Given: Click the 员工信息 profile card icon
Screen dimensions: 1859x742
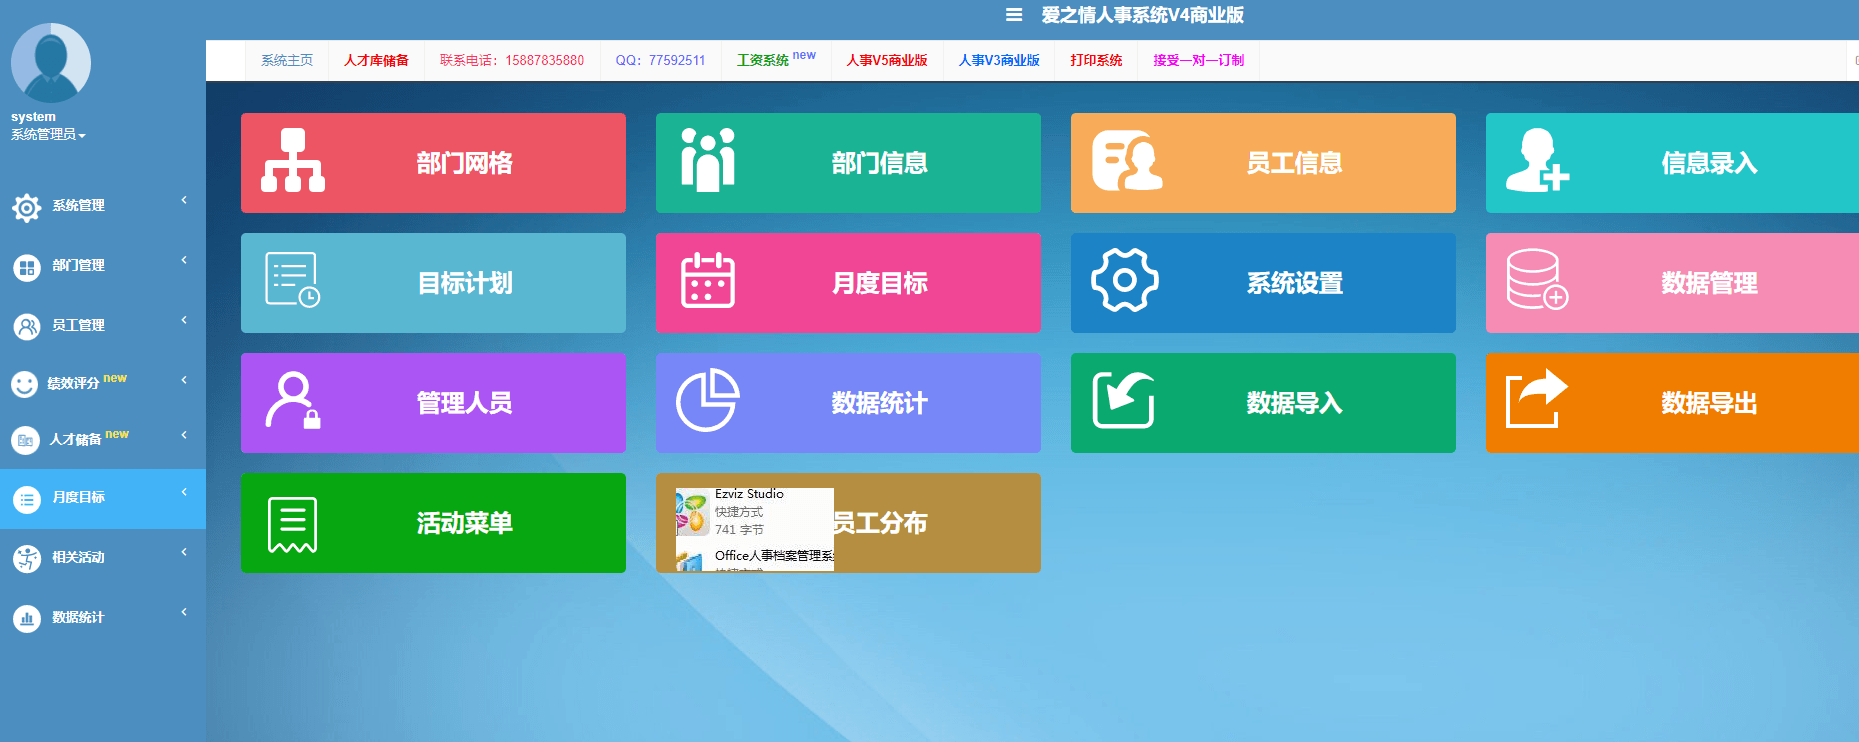Looking at the screenshot, I should click(x=1127, y=160).
